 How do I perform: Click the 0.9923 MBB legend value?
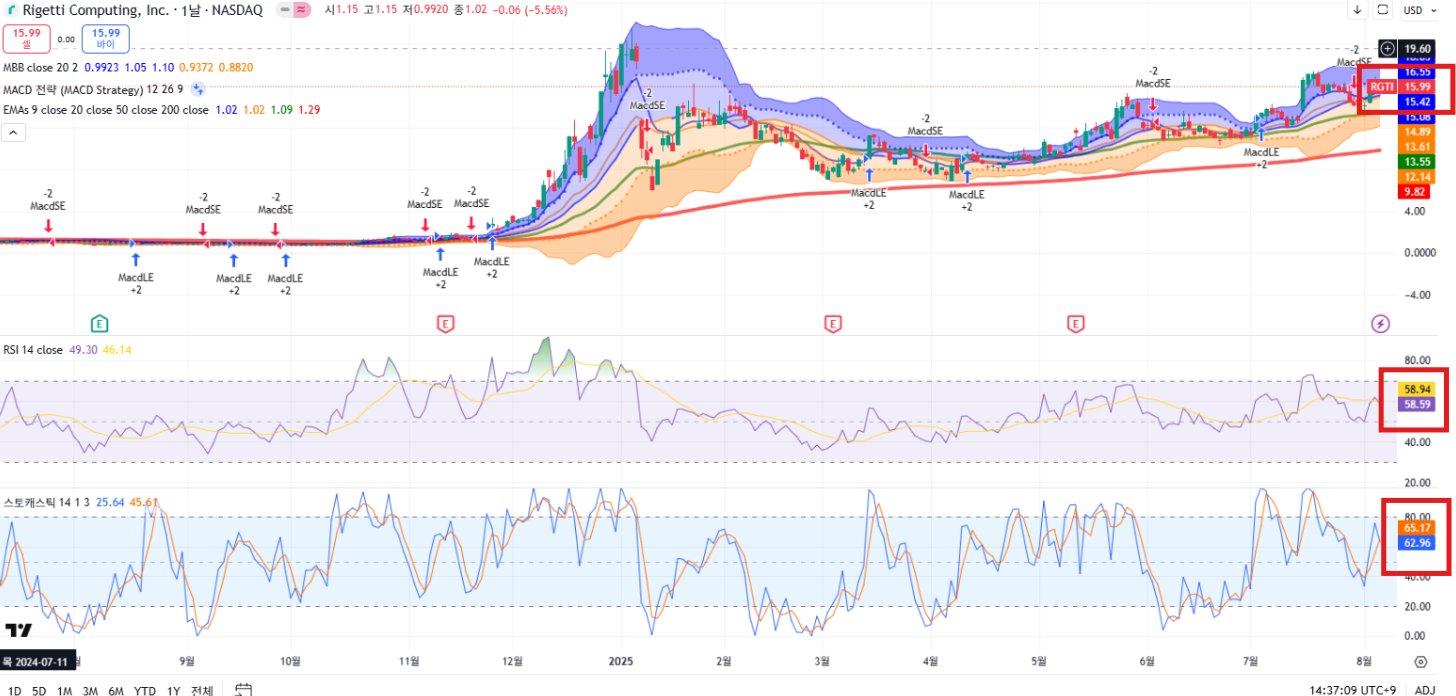(x=101, y=67)
